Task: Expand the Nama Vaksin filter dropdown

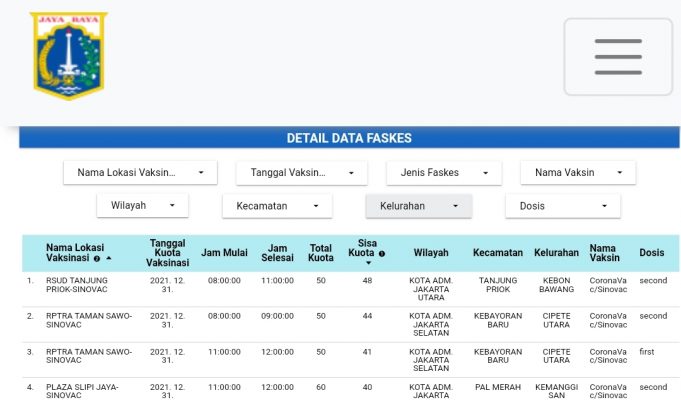Action: [577, 173]
